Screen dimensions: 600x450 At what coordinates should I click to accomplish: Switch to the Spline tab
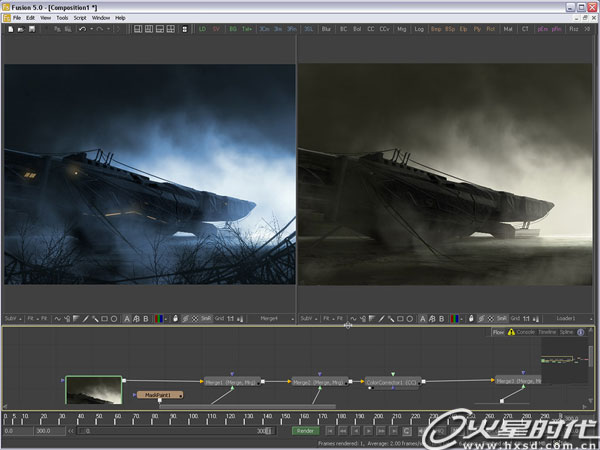pyautogui.click(x=566, y=332)
